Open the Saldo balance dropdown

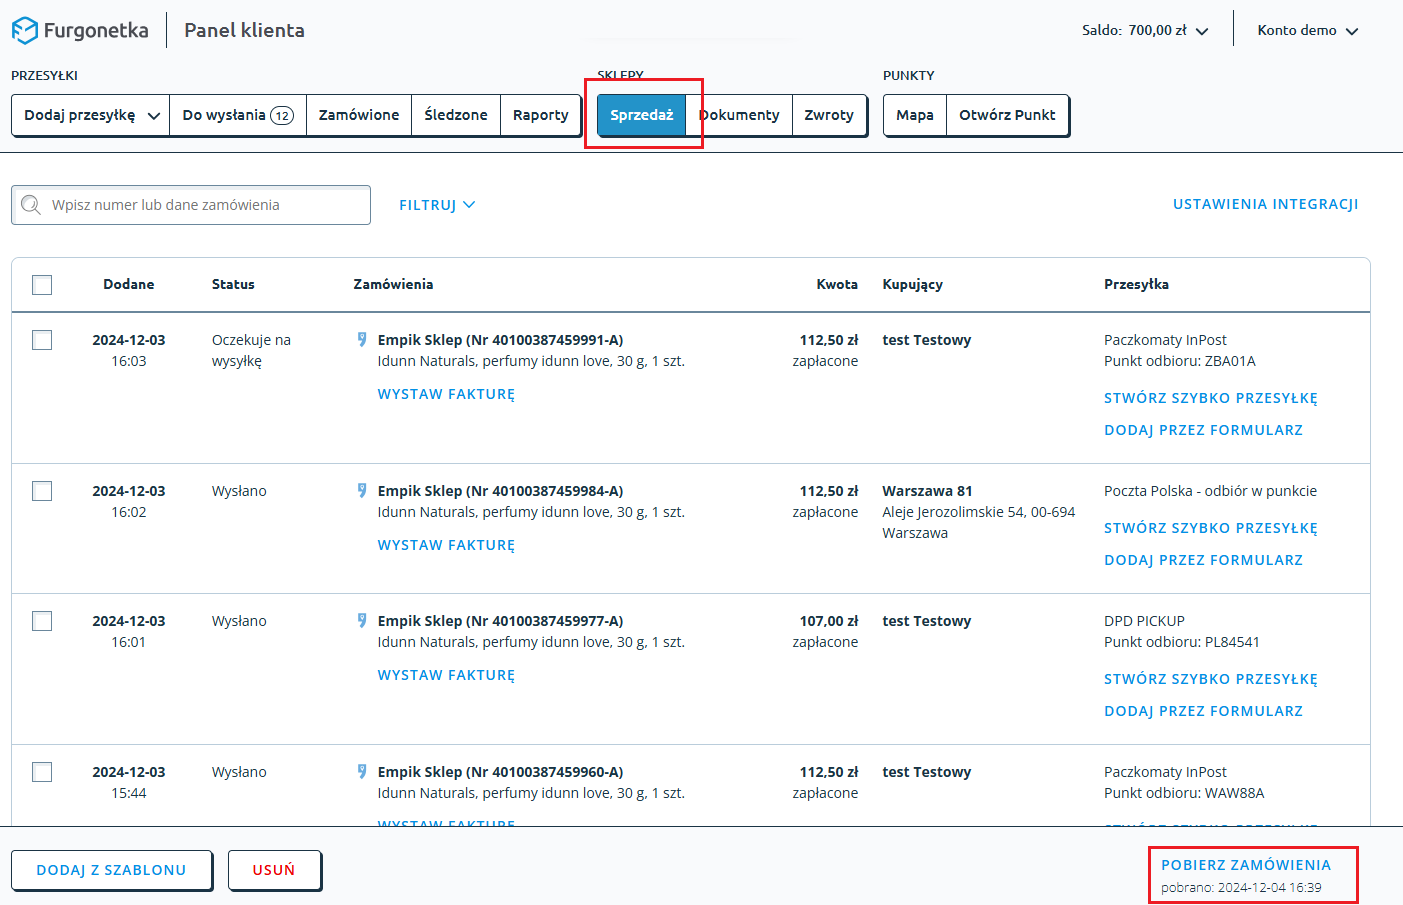[x=1202, y=31]
